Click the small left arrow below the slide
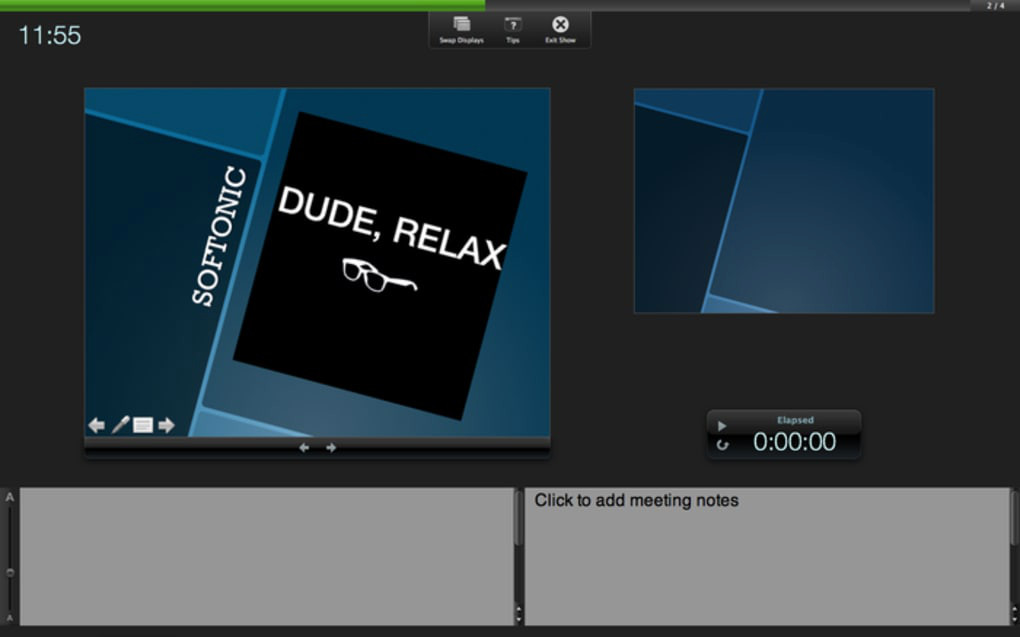This screenshot has width=1020, height=637. (x=304, y=448)
